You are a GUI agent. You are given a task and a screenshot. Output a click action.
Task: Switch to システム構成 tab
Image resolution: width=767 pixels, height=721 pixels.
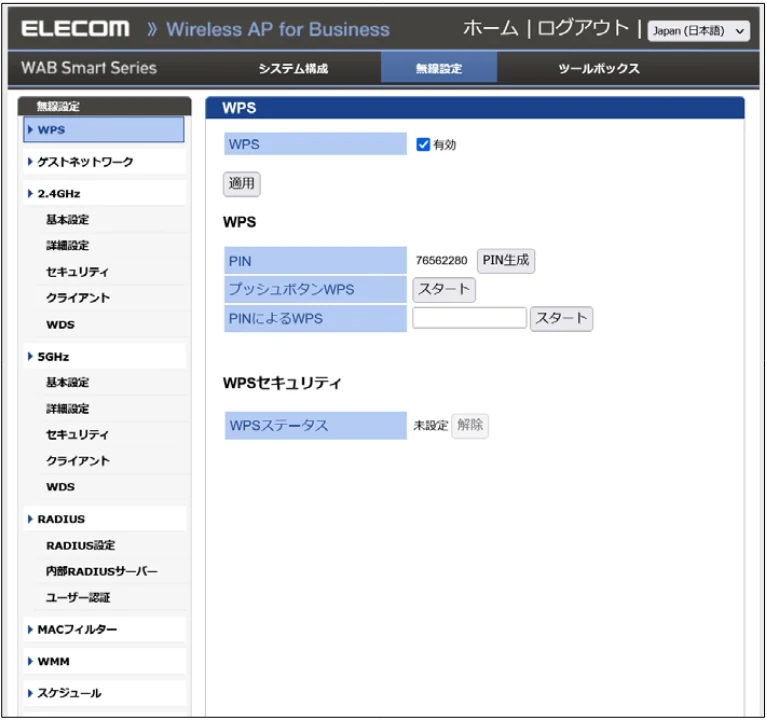[x=293, y=68]
